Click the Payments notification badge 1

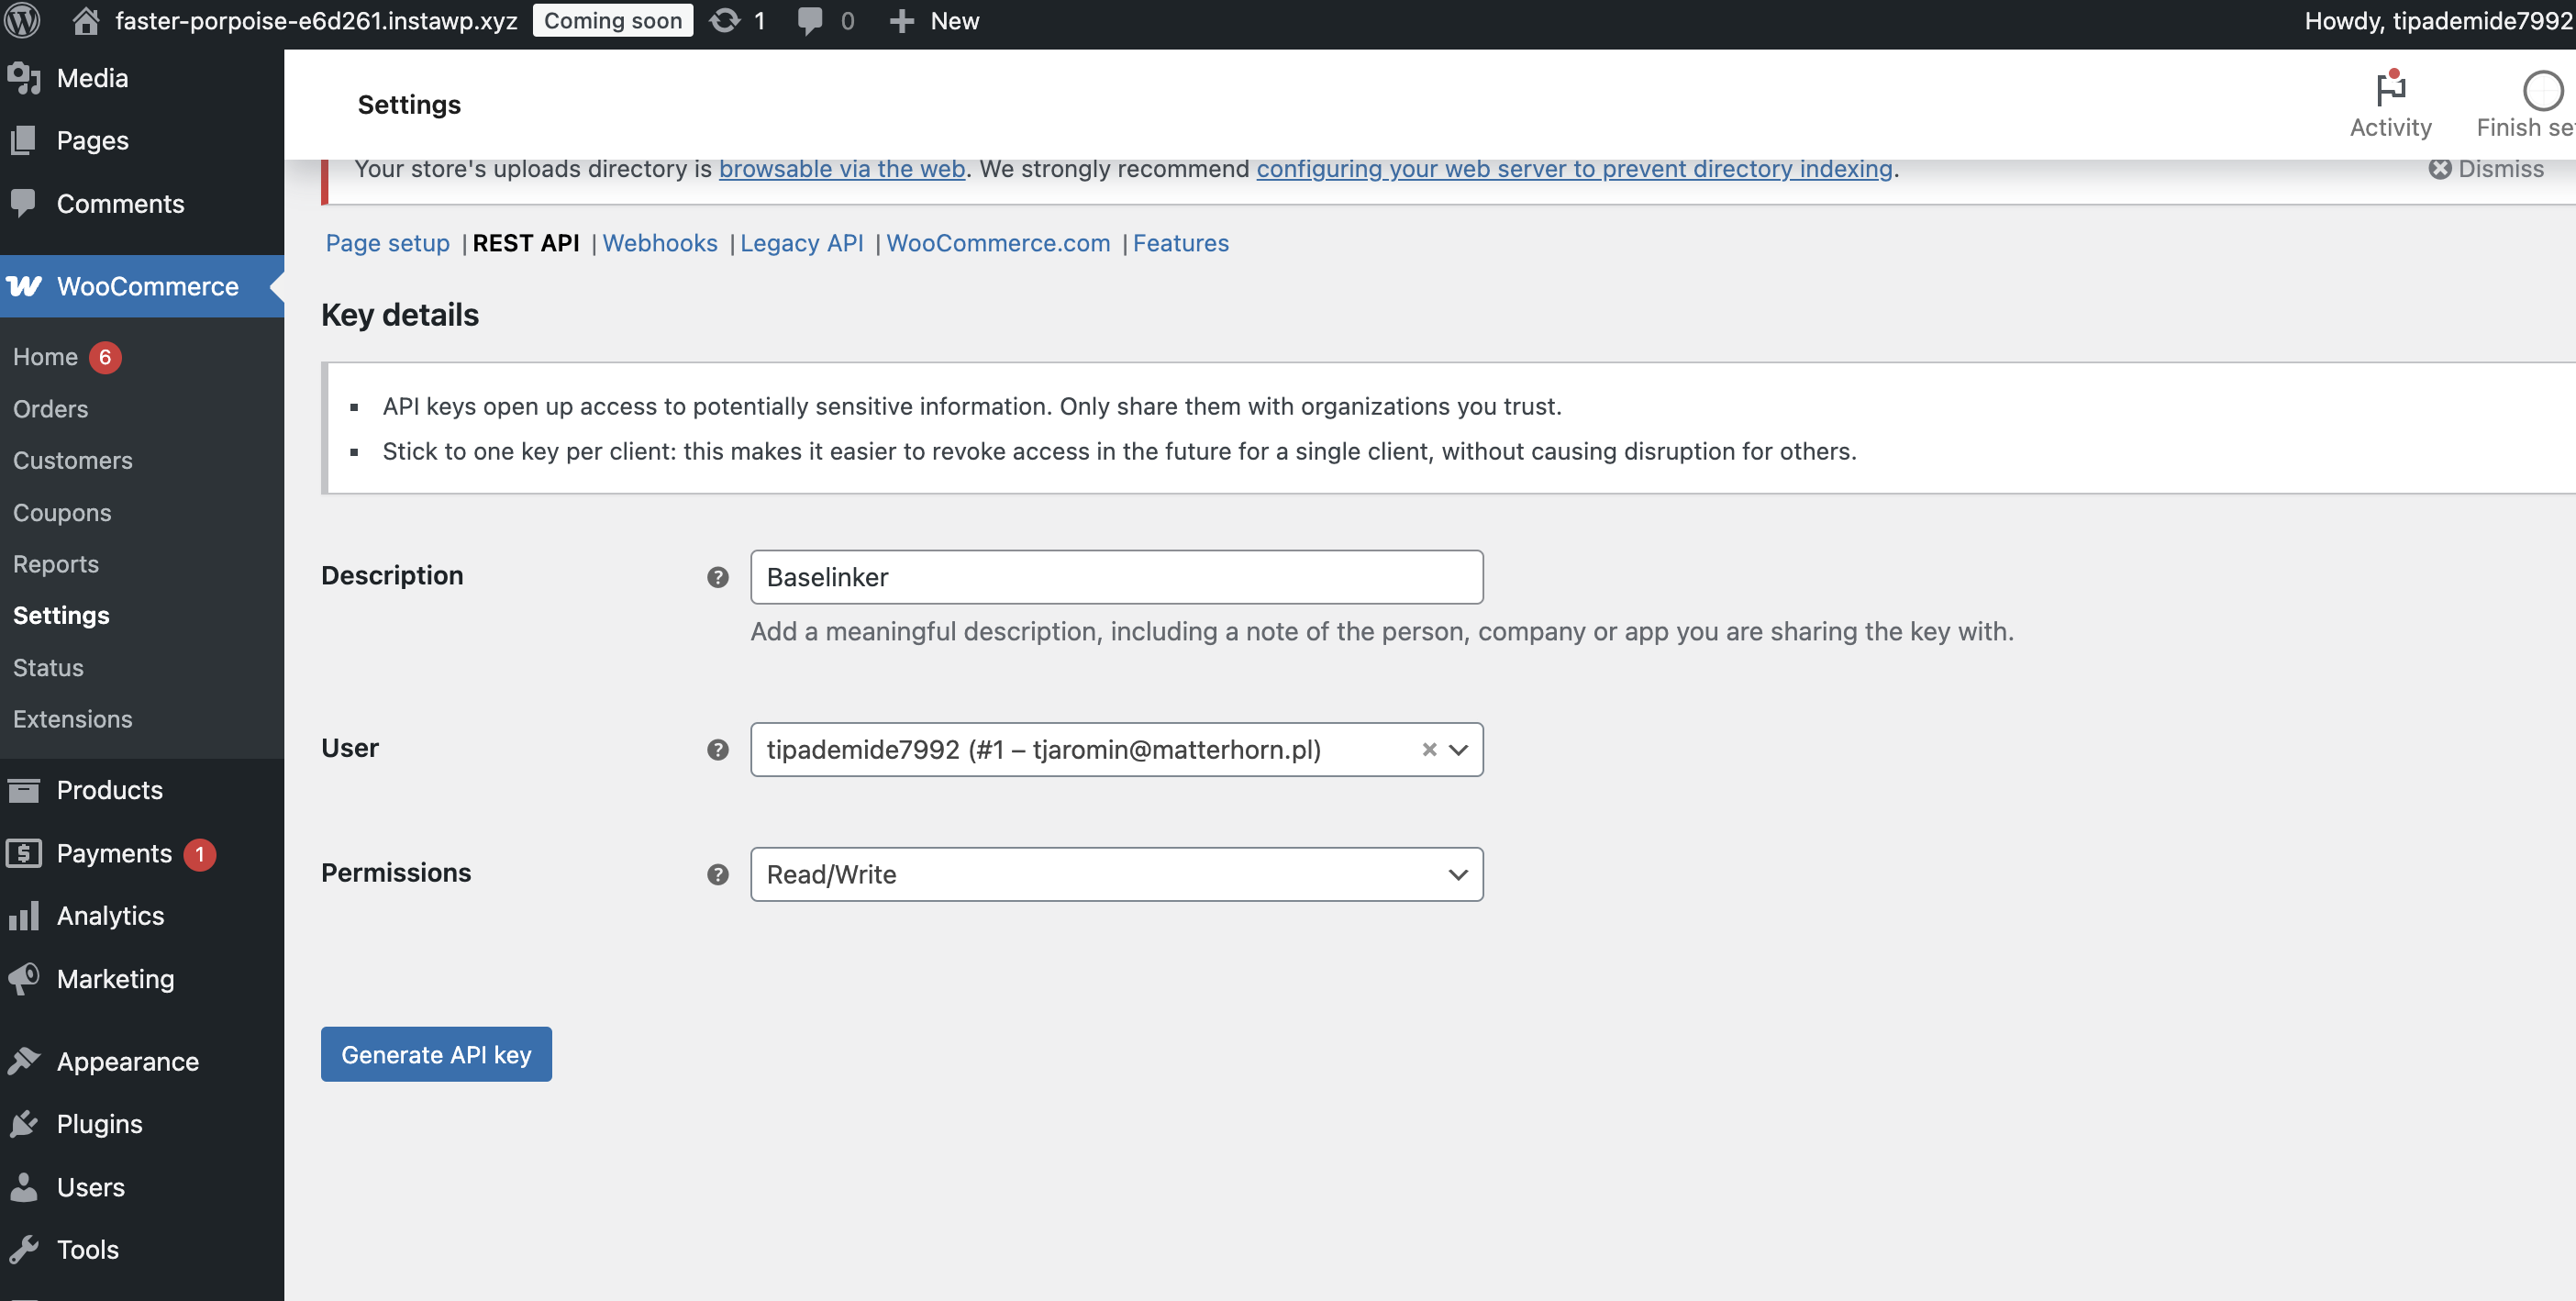point(200,854)
